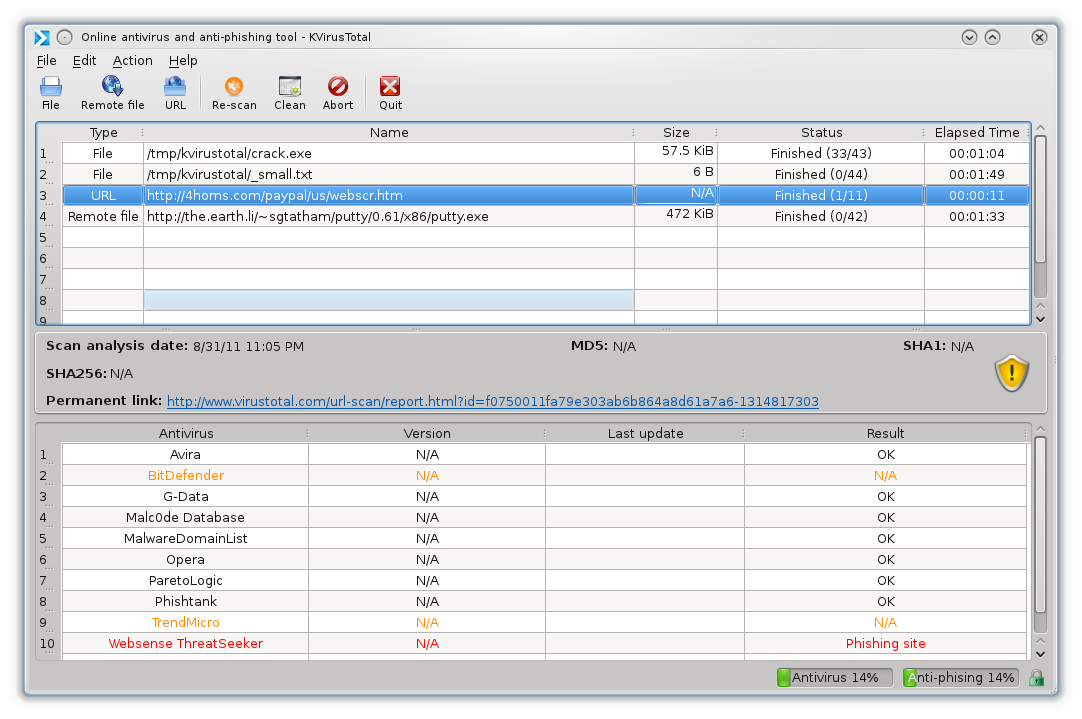Click the Version column header
Screen dimensions: 1082x719
click(x=427, y=433)
